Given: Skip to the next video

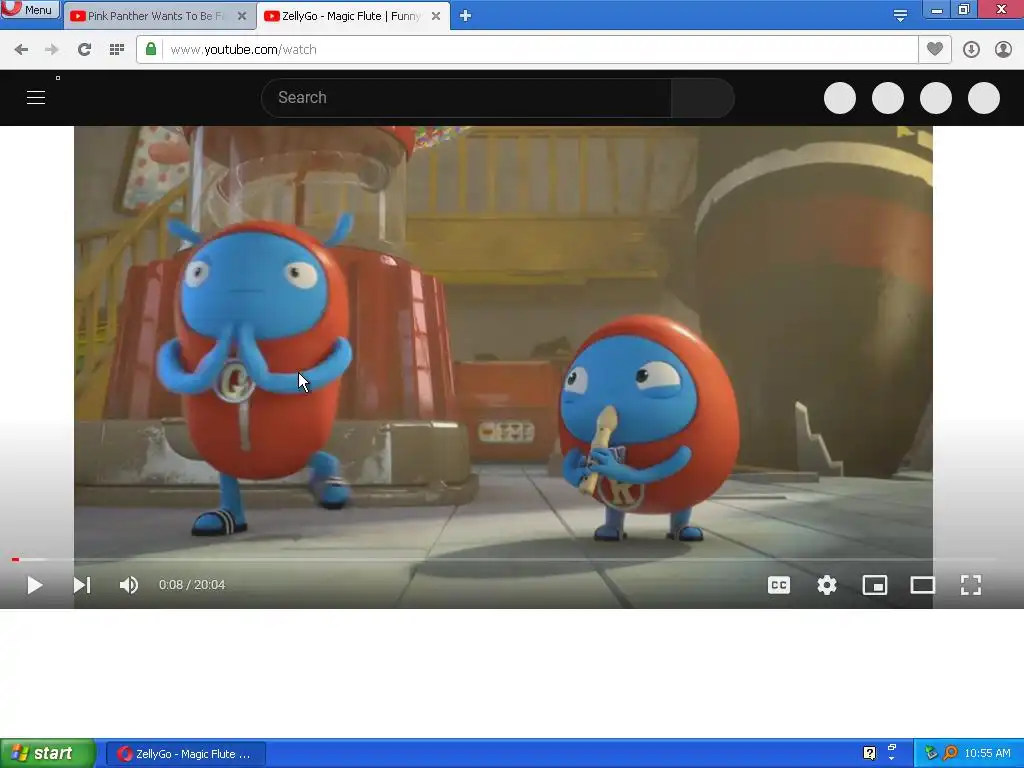Looking at the screenshot, I should [x=82, y=585].
